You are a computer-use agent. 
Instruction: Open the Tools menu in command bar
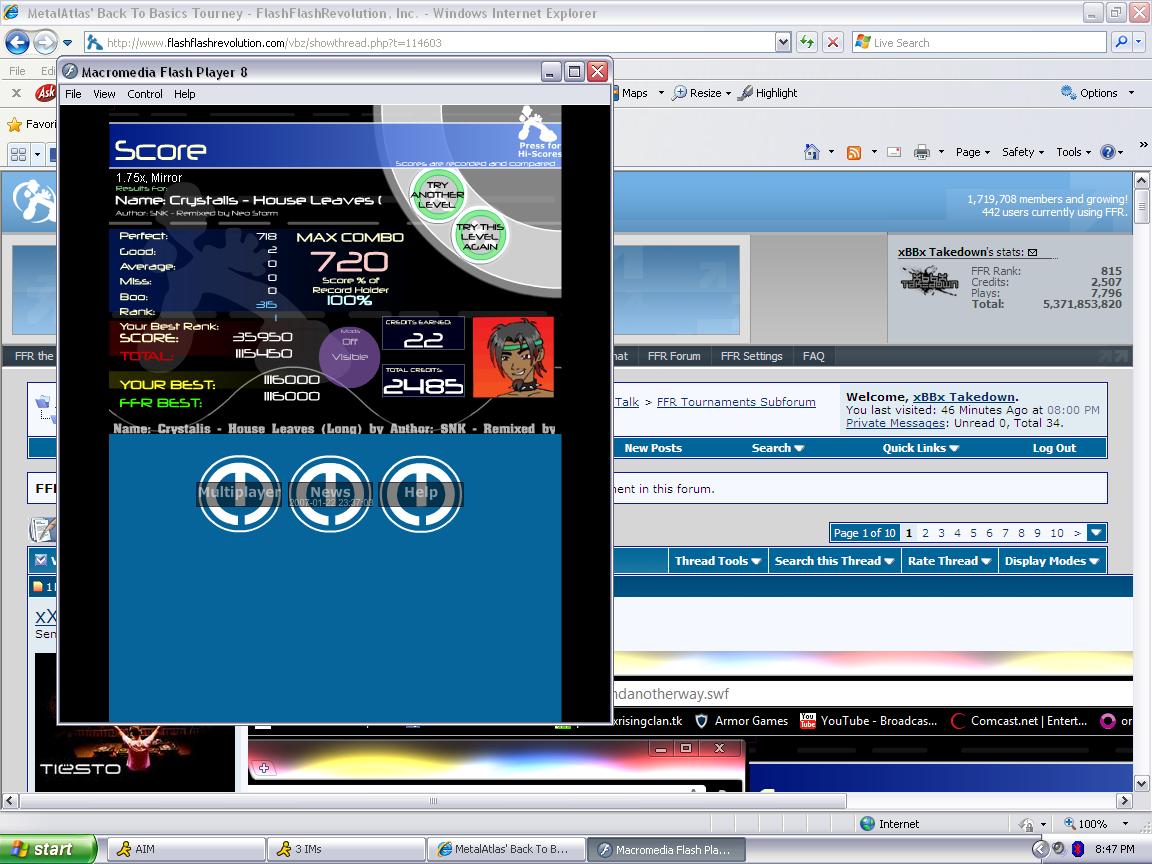coord(1073,152)
